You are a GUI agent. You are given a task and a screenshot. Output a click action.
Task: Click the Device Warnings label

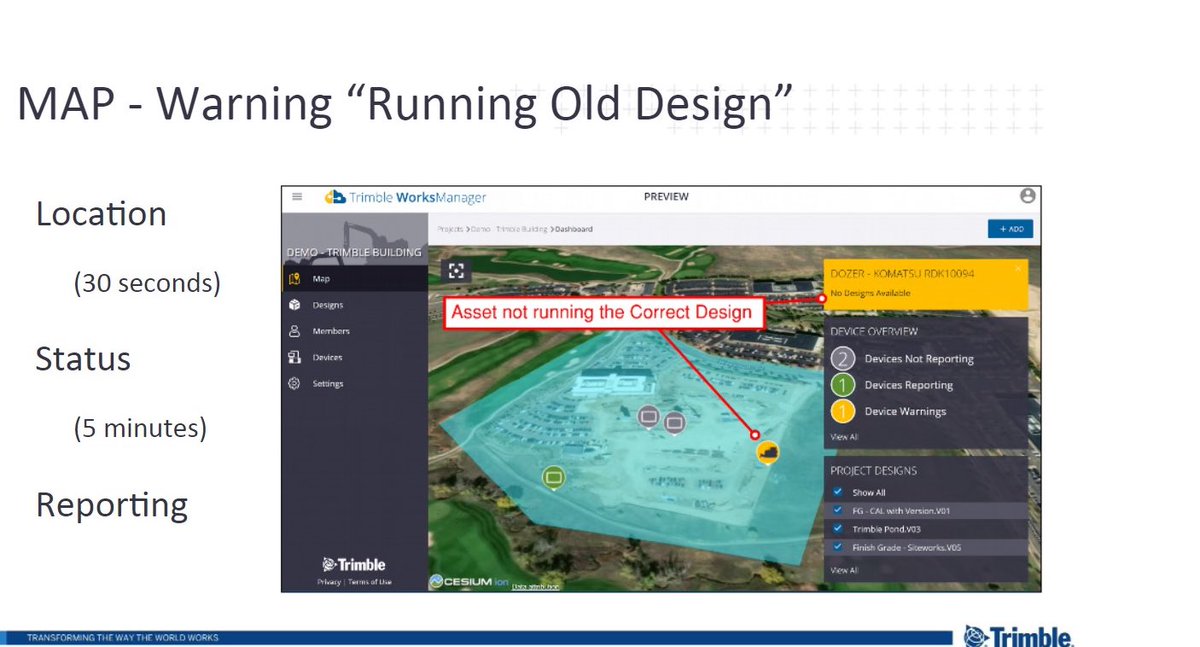coord(905,411)
